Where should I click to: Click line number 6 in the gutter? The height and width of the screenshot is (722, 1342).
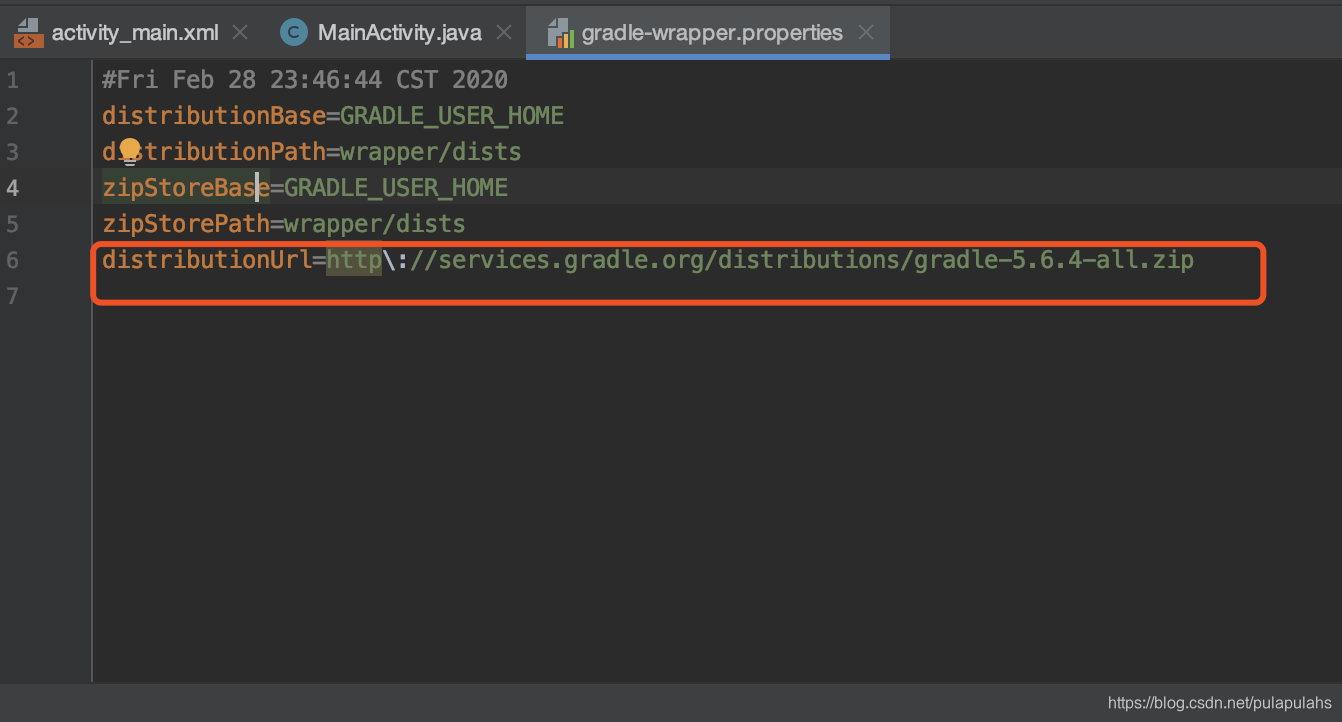(12, 260)
